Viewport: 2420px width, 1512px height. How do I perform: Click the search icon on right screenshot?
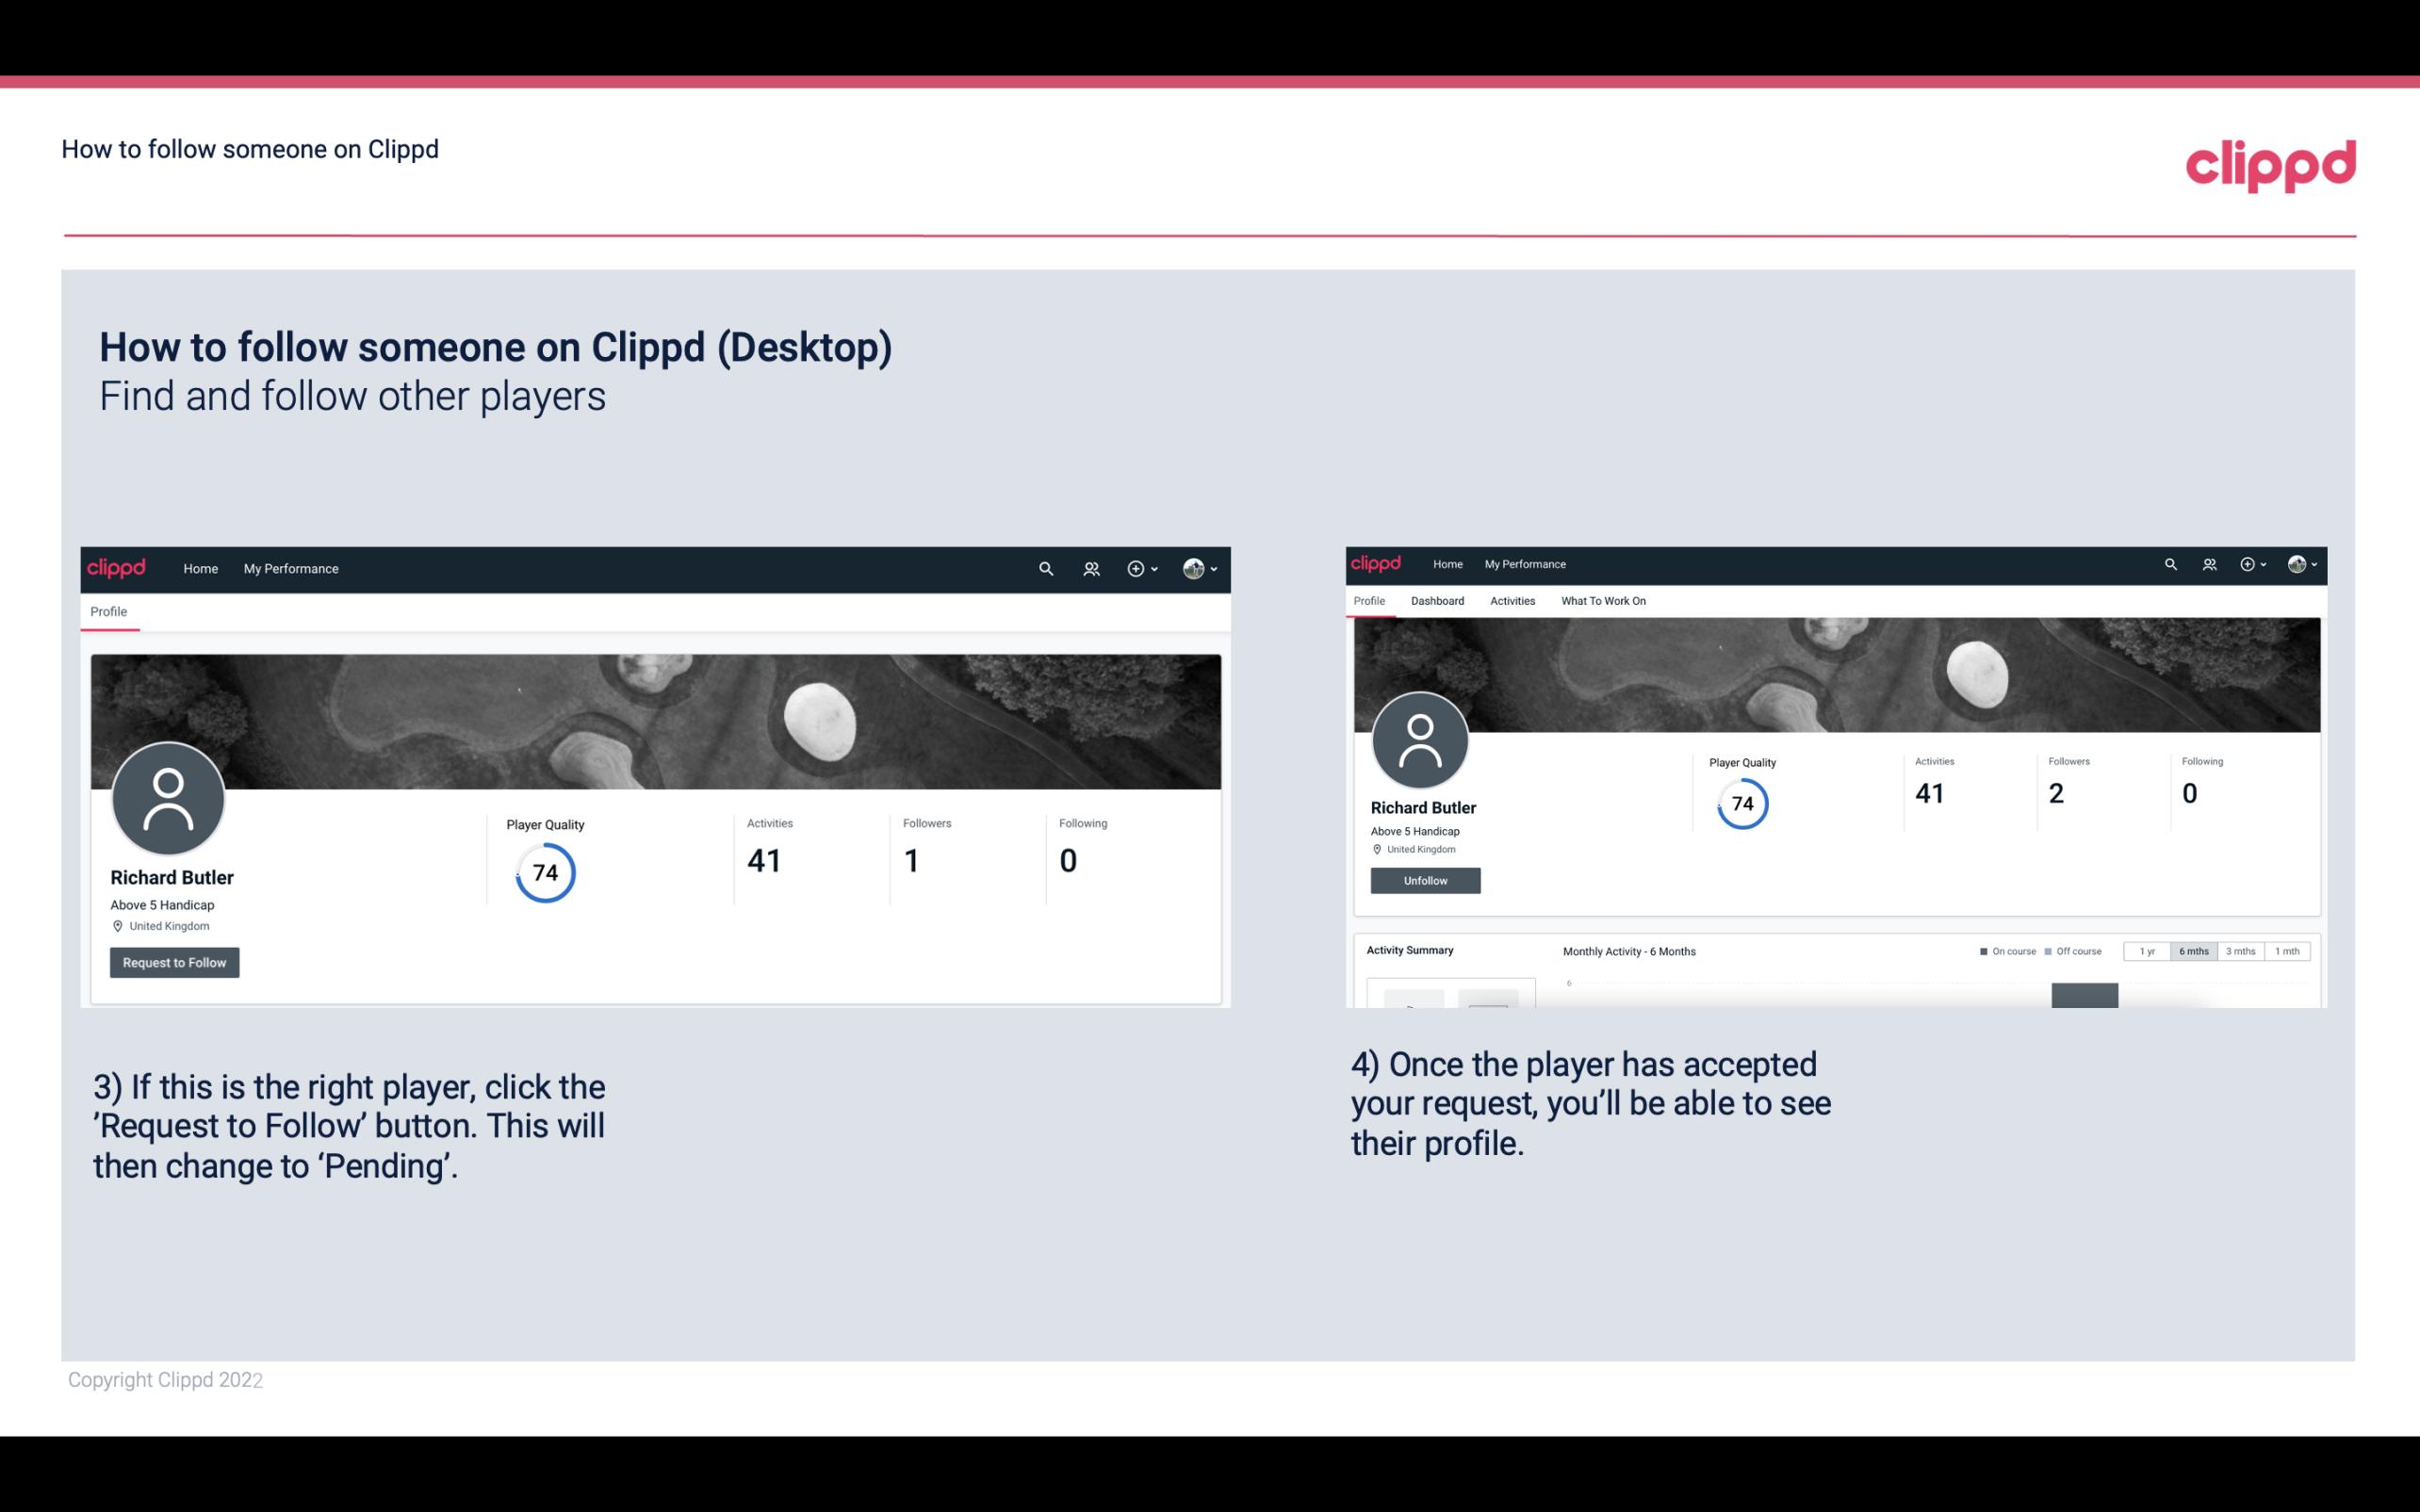(2171, 562)
